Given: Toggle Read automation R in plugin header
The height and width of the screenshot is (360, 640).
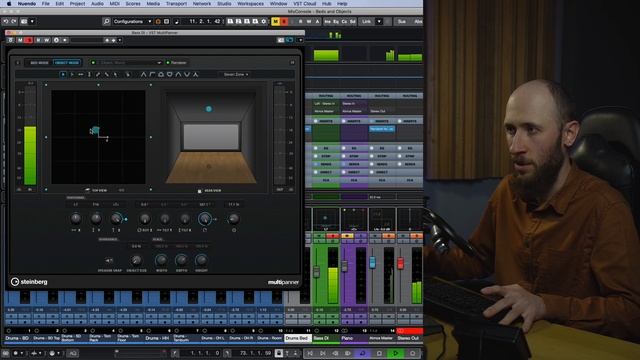Looking at the screenshot, I should click(38, 40).
